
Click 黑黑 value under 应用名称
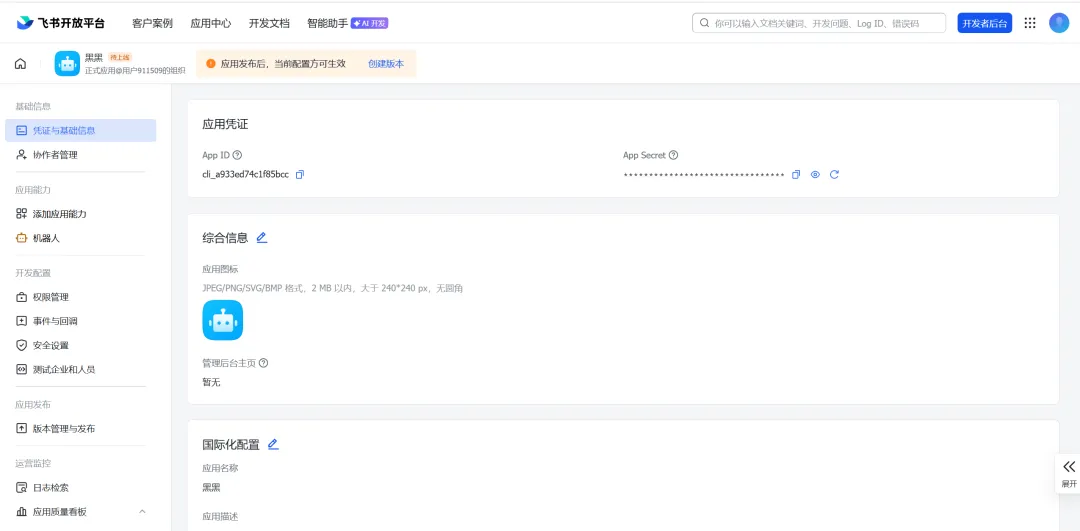pos(211,488)
